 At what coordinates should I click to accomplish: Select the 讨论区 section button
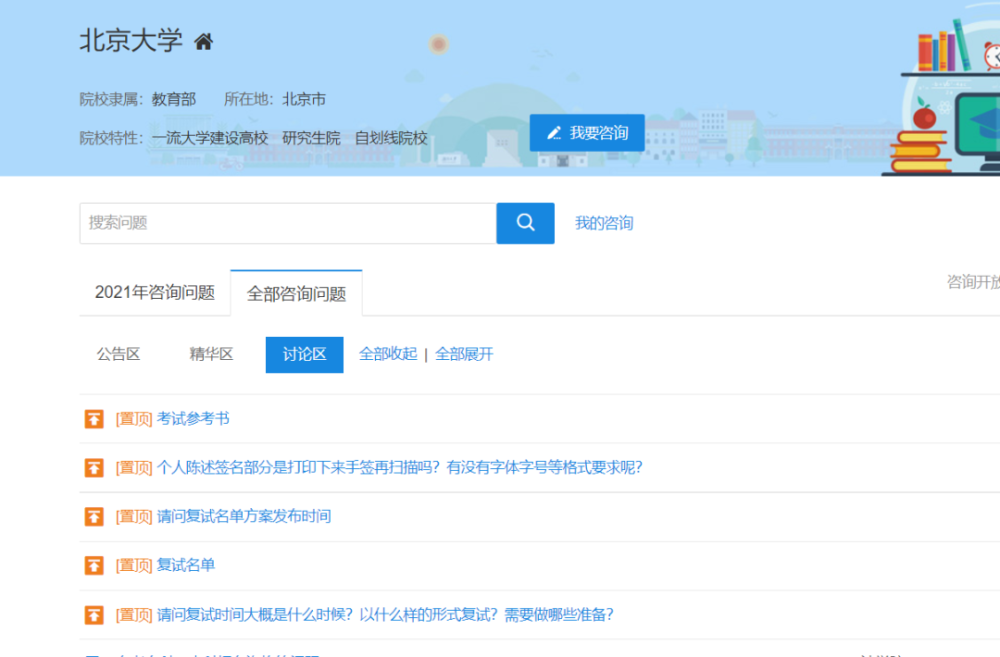coord(304,355)
